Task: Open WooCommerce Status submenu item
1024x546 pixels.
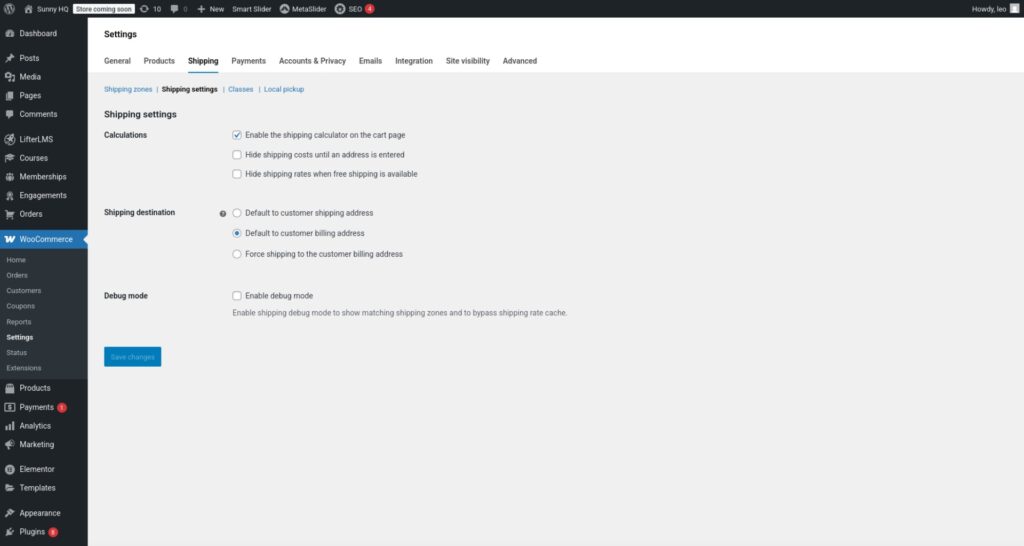Action: click(x=17, y=353)
